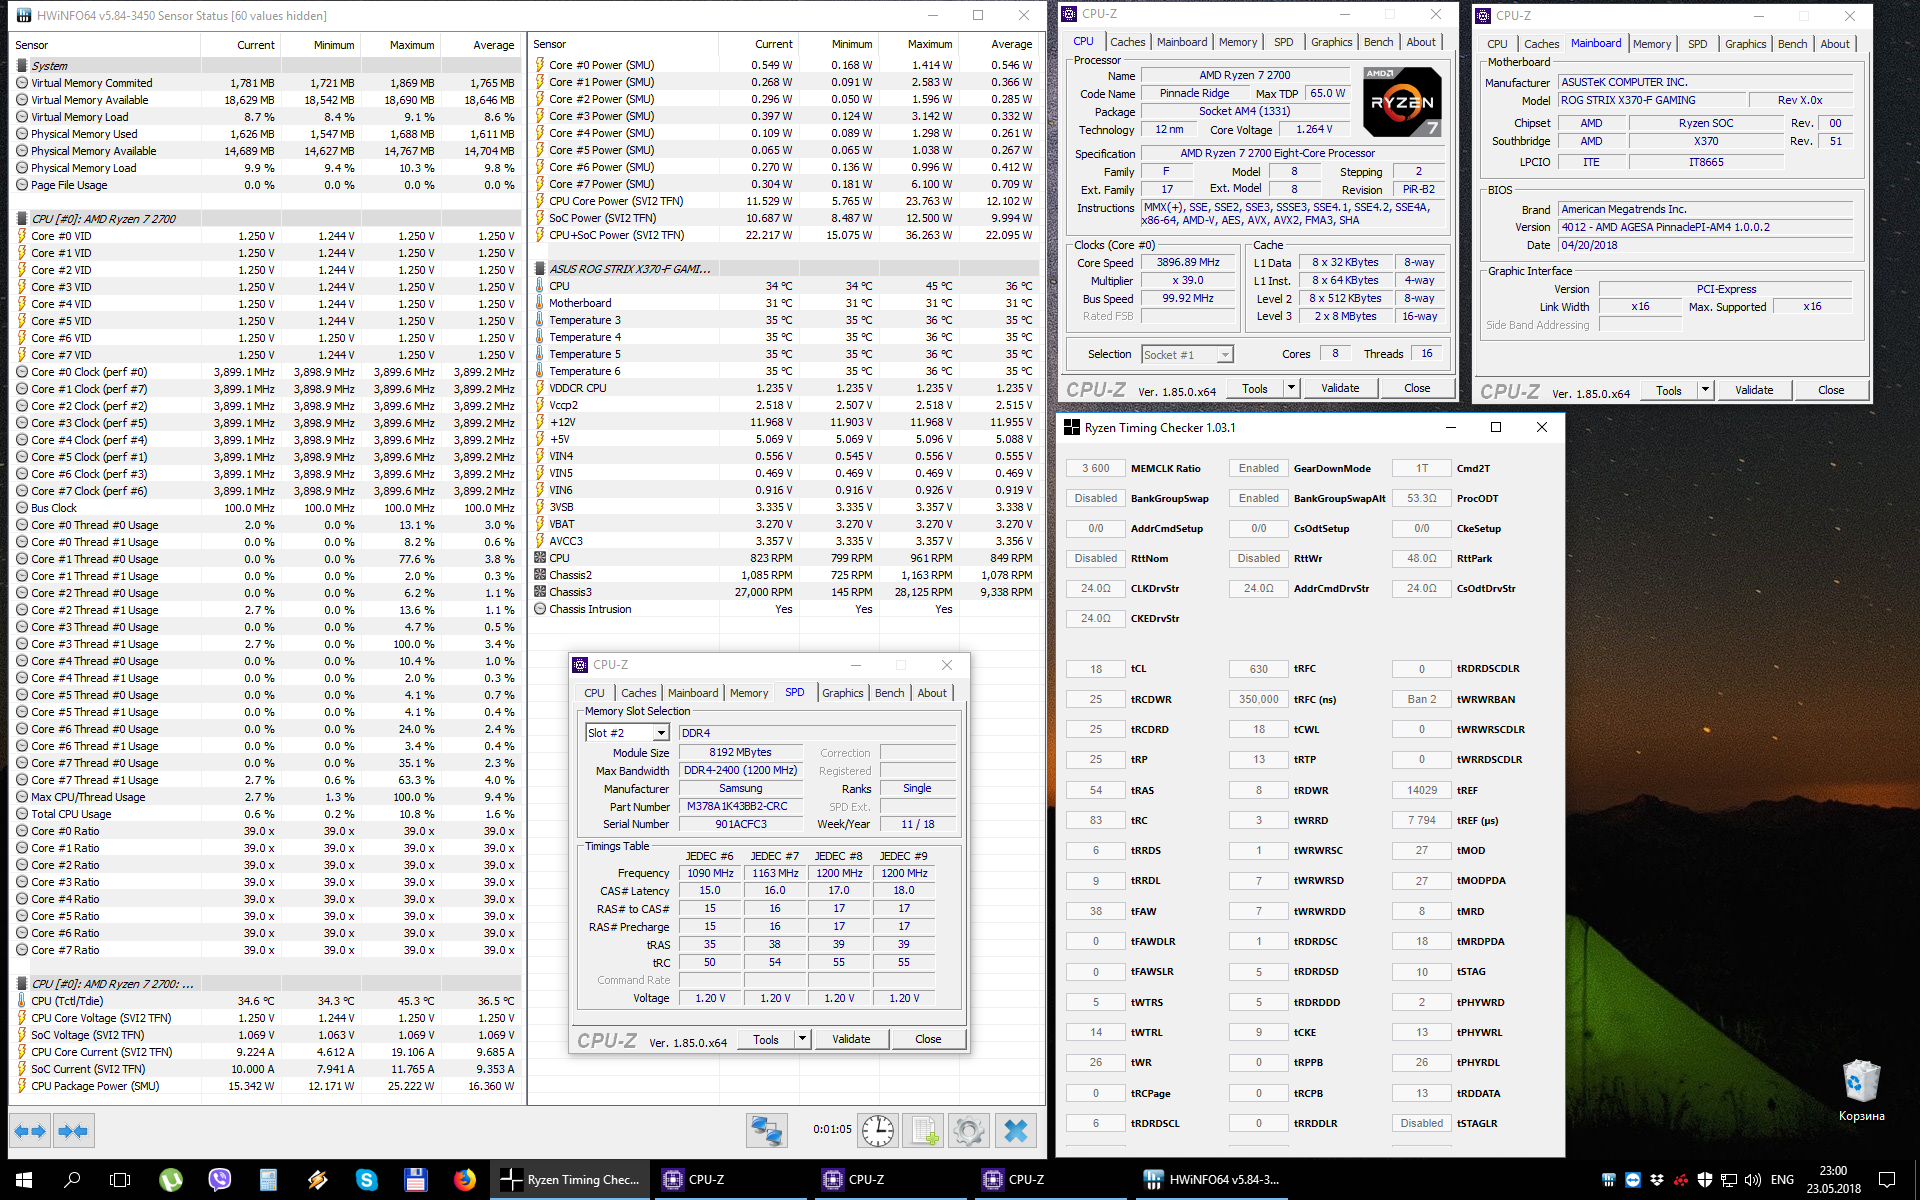This screenshot has width=1920, height=1200.
Task: Open the Caches tab in CPU tab window
Action: 1127,42
